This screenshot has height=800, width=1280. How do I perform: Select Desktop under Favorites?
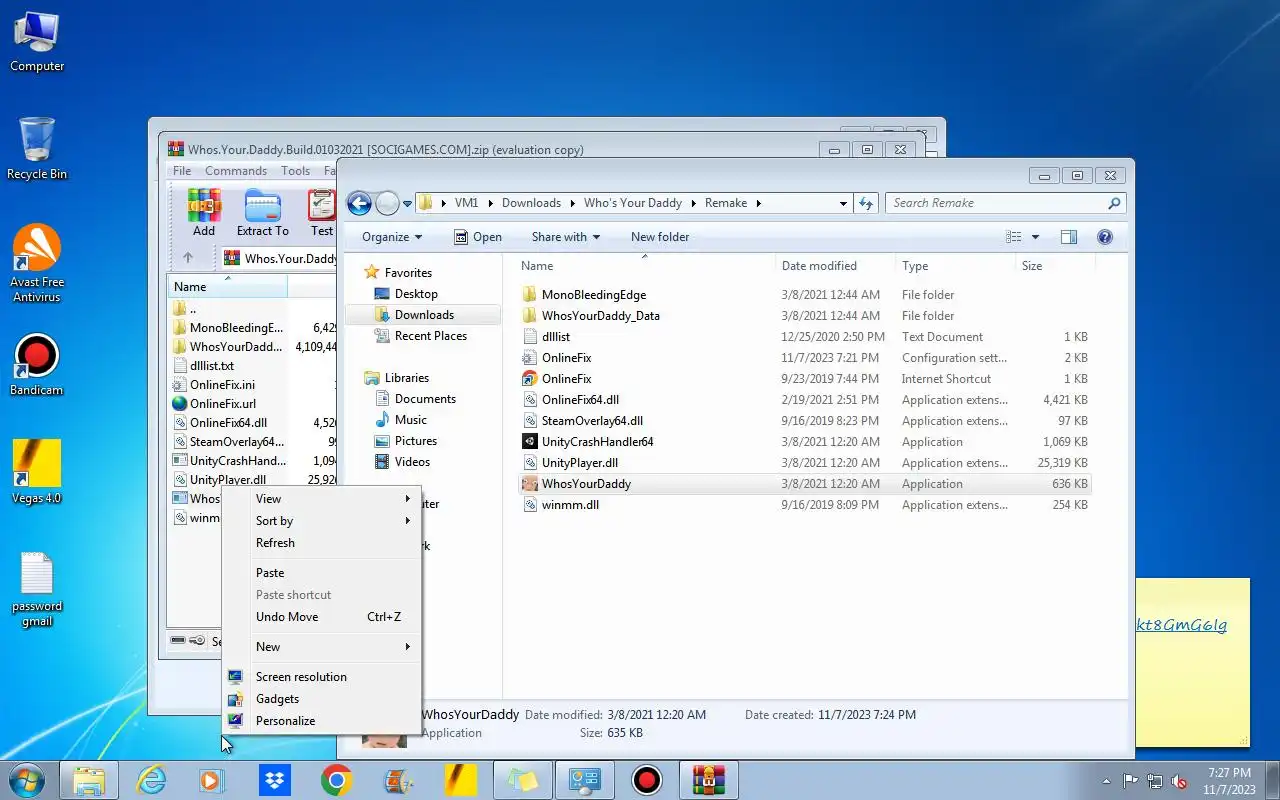(x=416, y=294)
